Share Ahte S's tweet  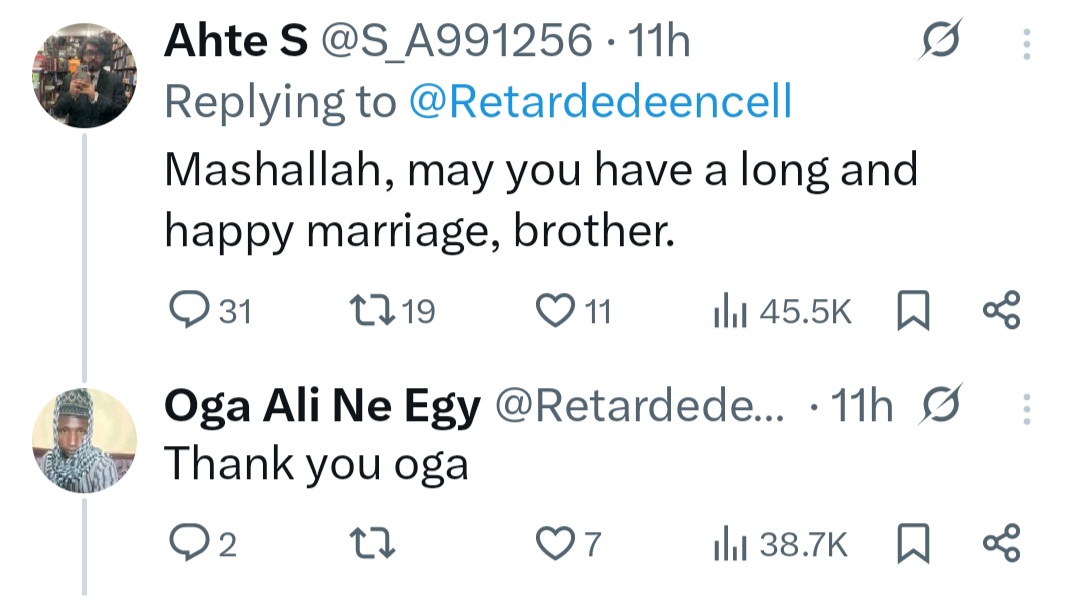click(1001, 313)
